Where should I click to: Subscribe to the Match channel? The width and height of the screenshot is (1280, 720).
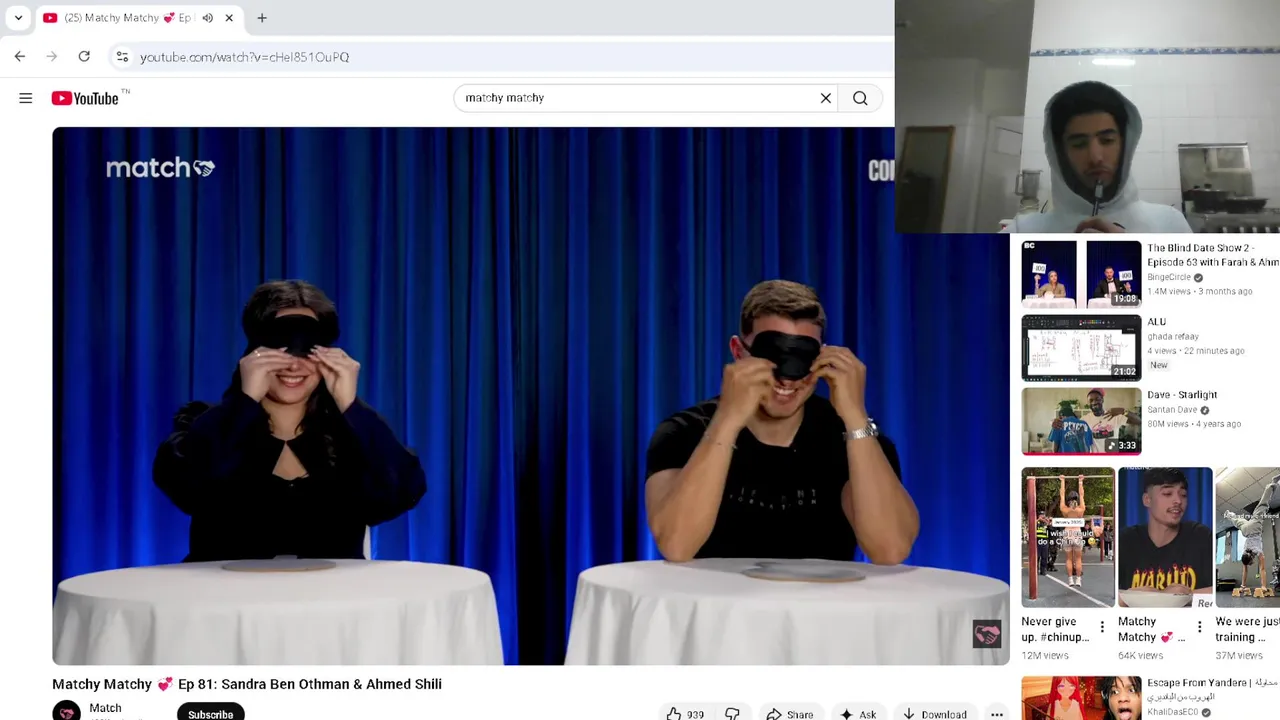(211, 713)
